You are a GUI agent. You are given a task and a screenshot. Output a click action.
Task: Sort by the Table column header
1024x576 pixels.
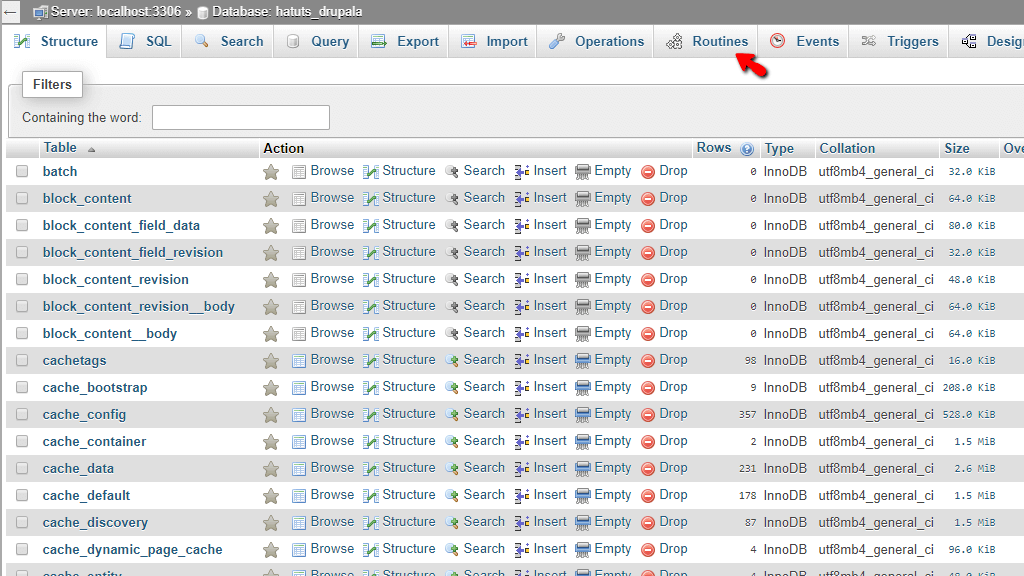click(x=60, y=148)
